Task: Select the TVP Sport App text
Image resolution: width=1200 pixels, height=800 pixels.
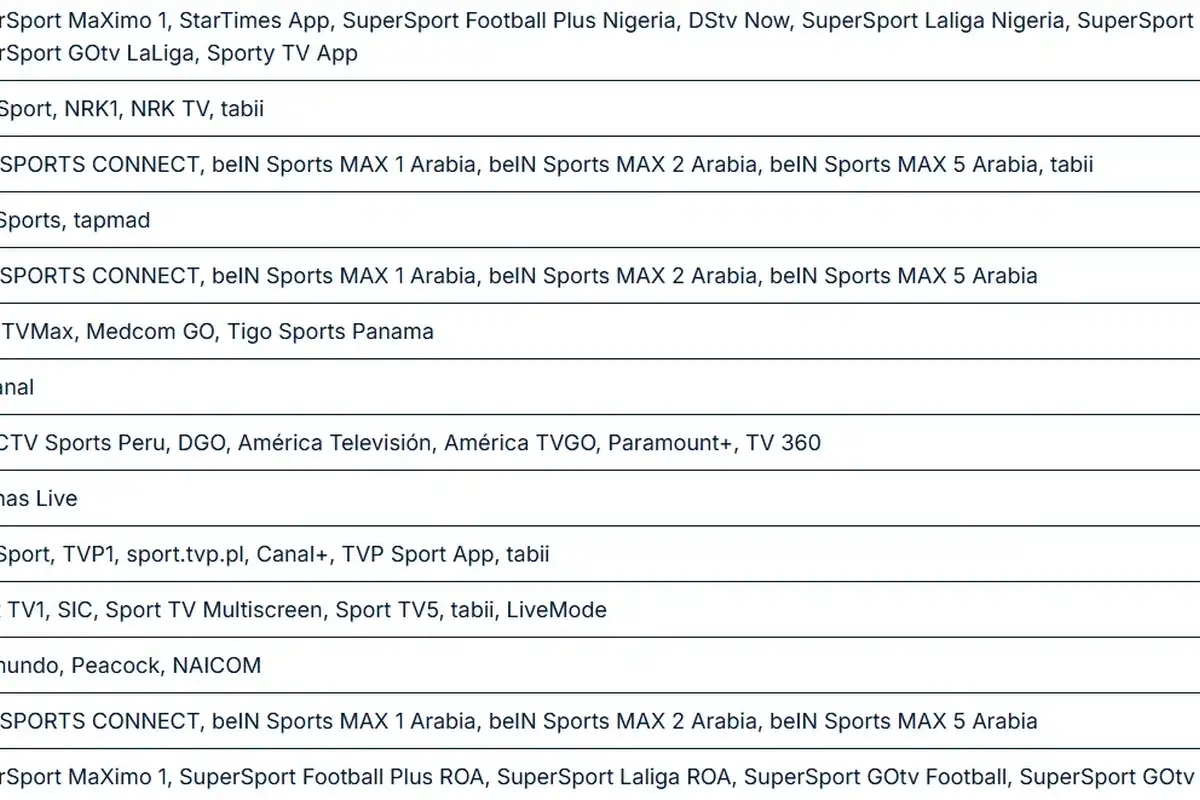Action: pos(418,554)
